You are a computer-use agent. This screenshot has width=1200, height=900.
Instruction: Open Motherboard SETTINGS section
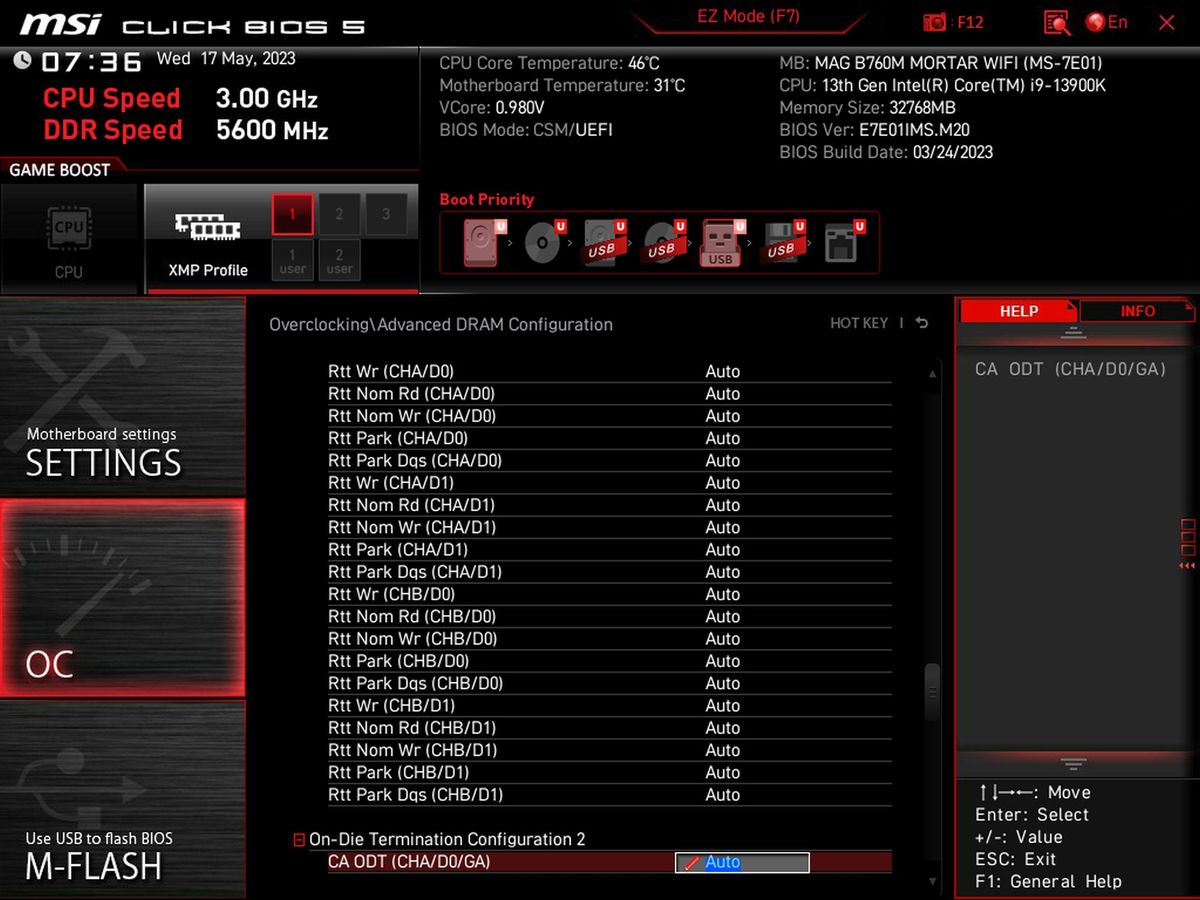[122, 397]
